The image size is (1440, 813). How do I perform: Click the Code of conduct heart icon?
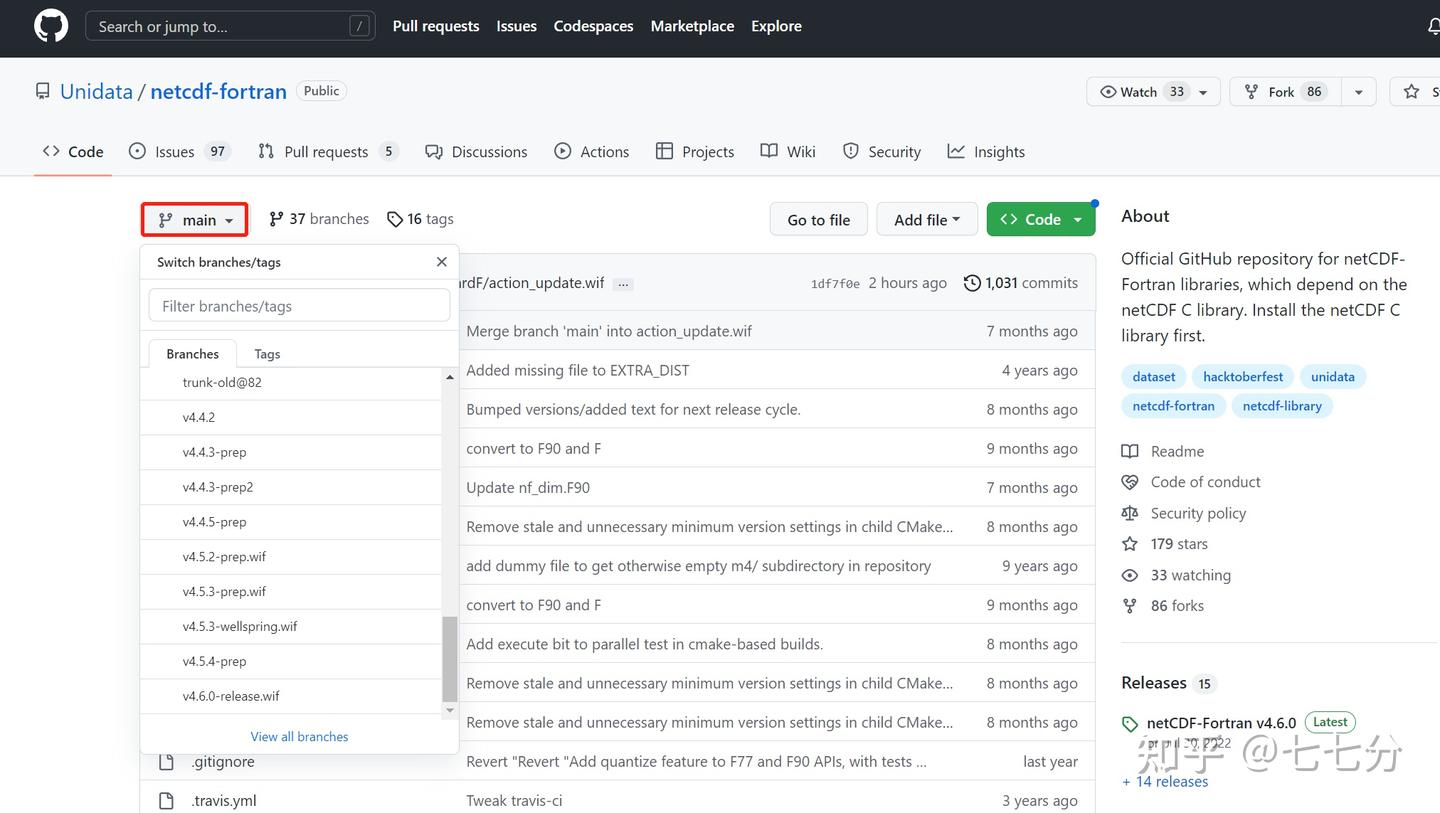pos(1130,482)
